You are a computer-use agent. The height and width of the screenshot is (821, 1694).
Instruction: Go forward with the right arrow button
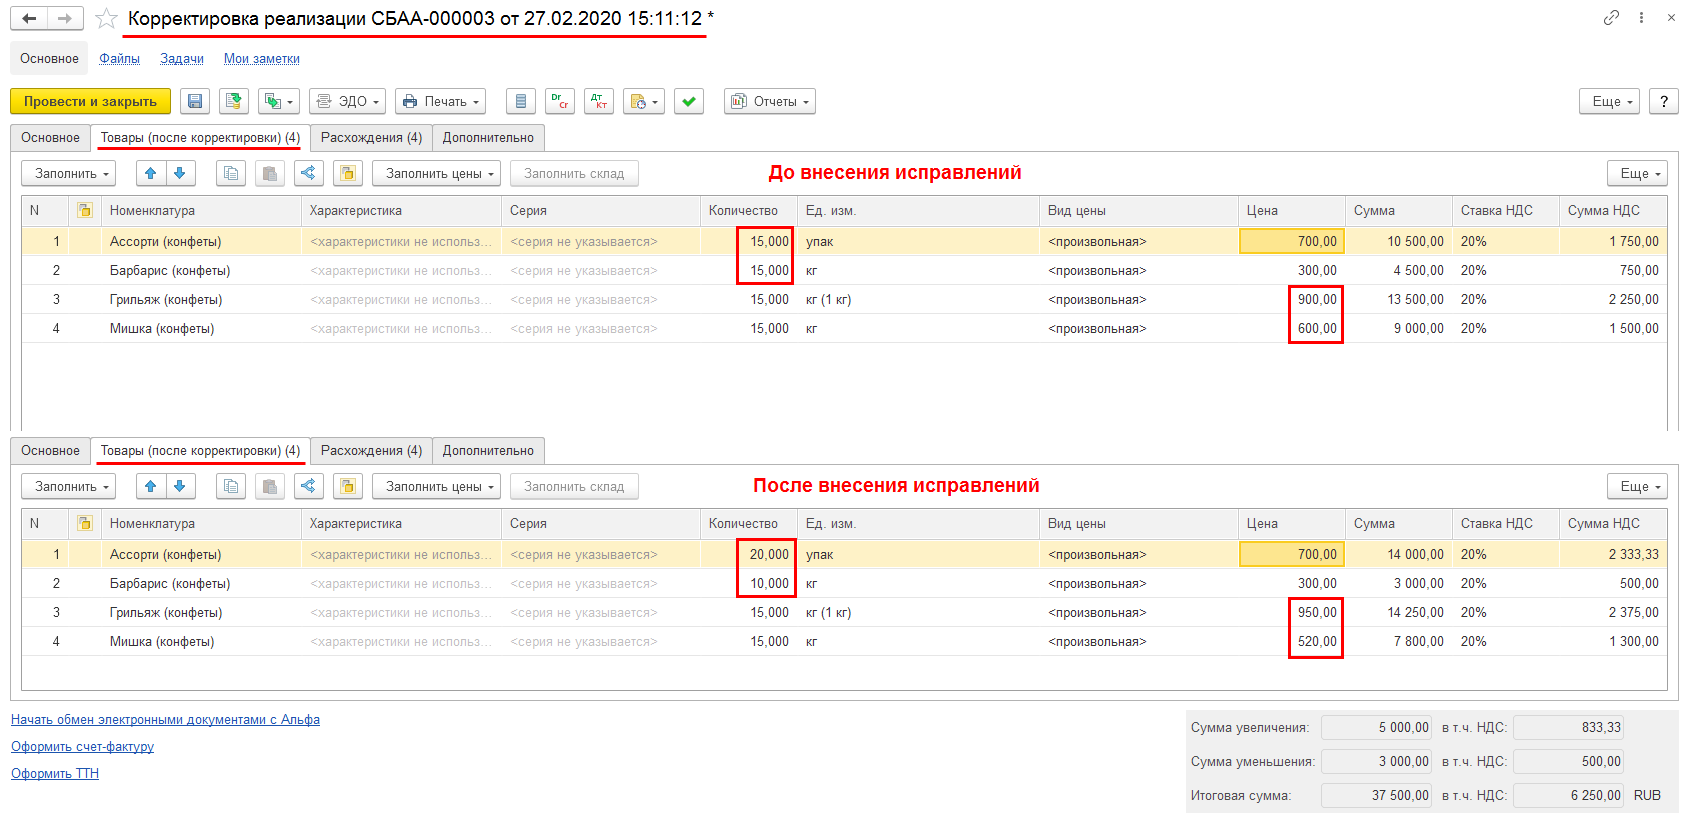65,18
